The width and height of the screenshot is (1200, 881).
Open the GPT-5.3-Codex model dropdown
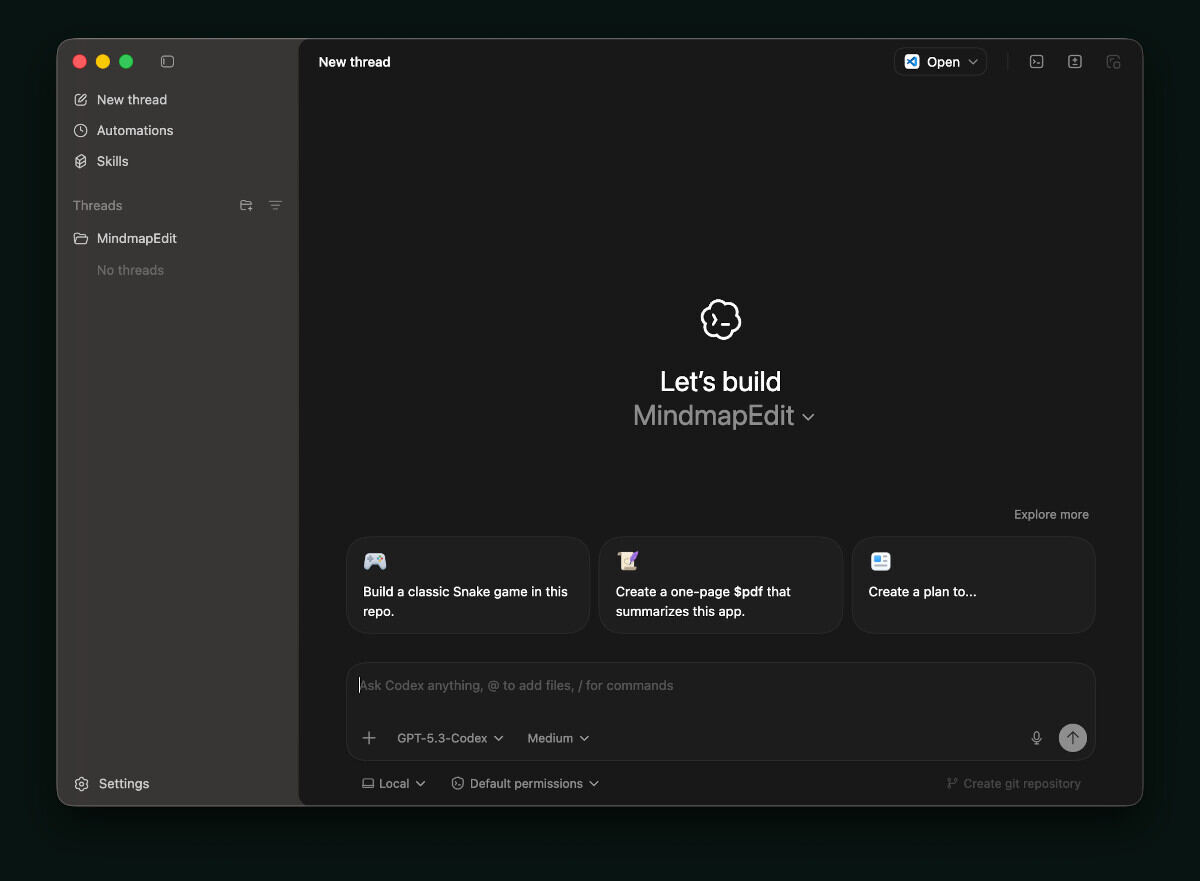[x=450, y=738]
